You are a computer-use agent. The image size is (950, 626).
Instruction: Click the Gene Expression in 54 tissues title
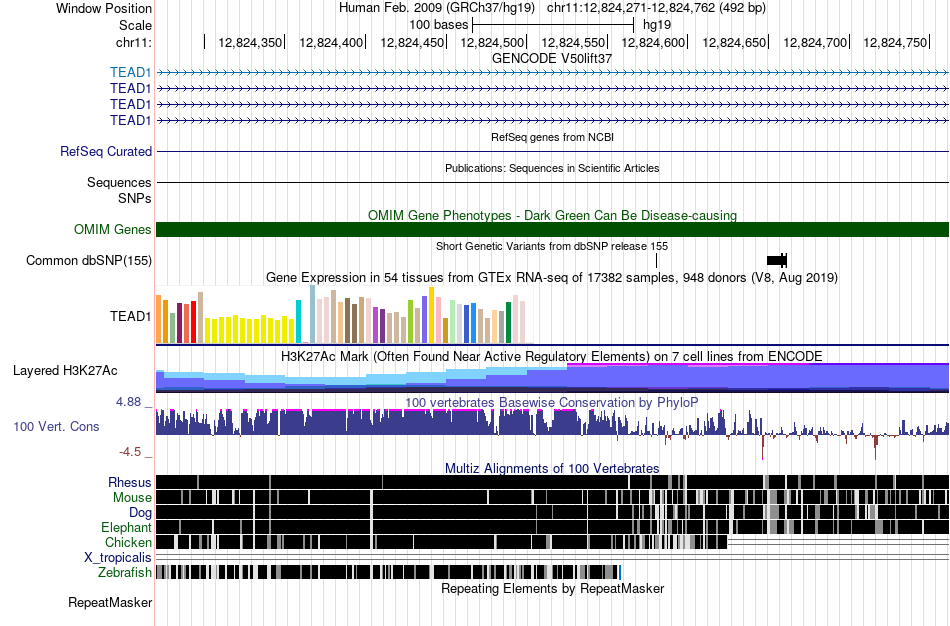(552, 278)
